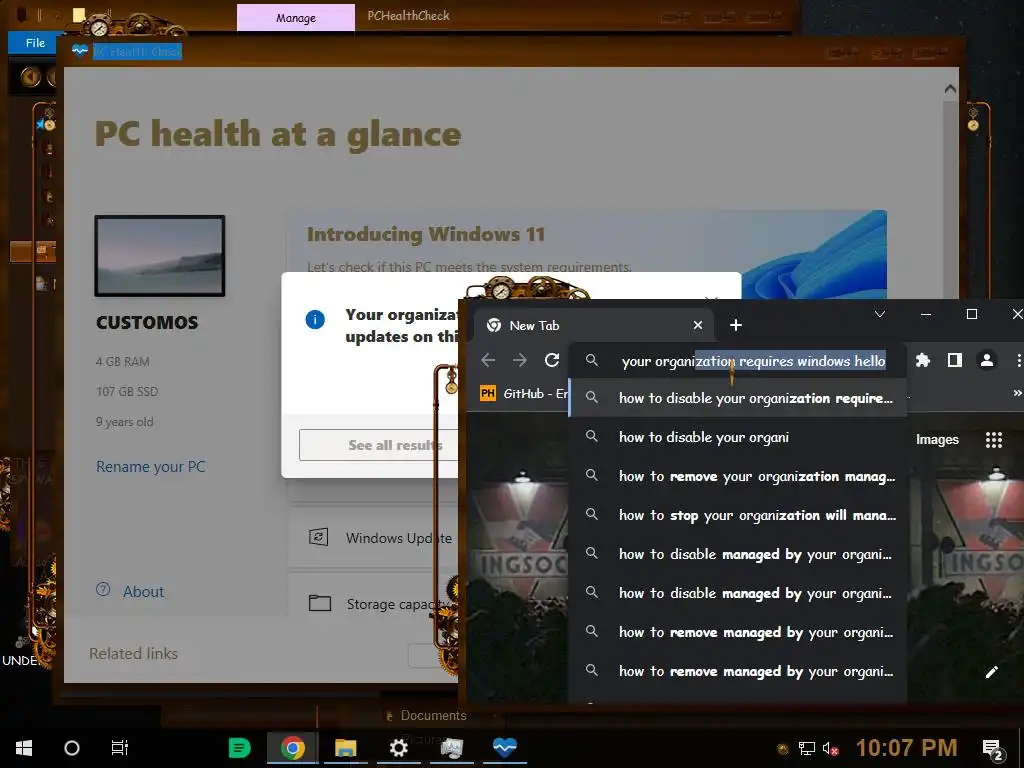The height and width of the screenshot is (768, 1024).
Task: Open the Windows Start menu
Action: (24, 748)
